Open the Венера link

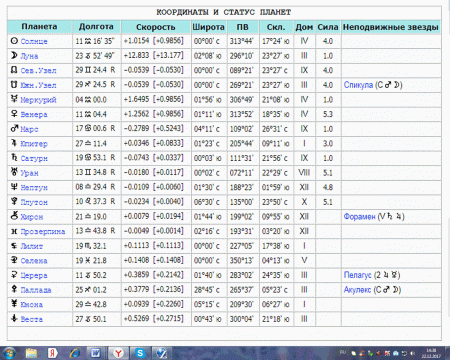34,115
